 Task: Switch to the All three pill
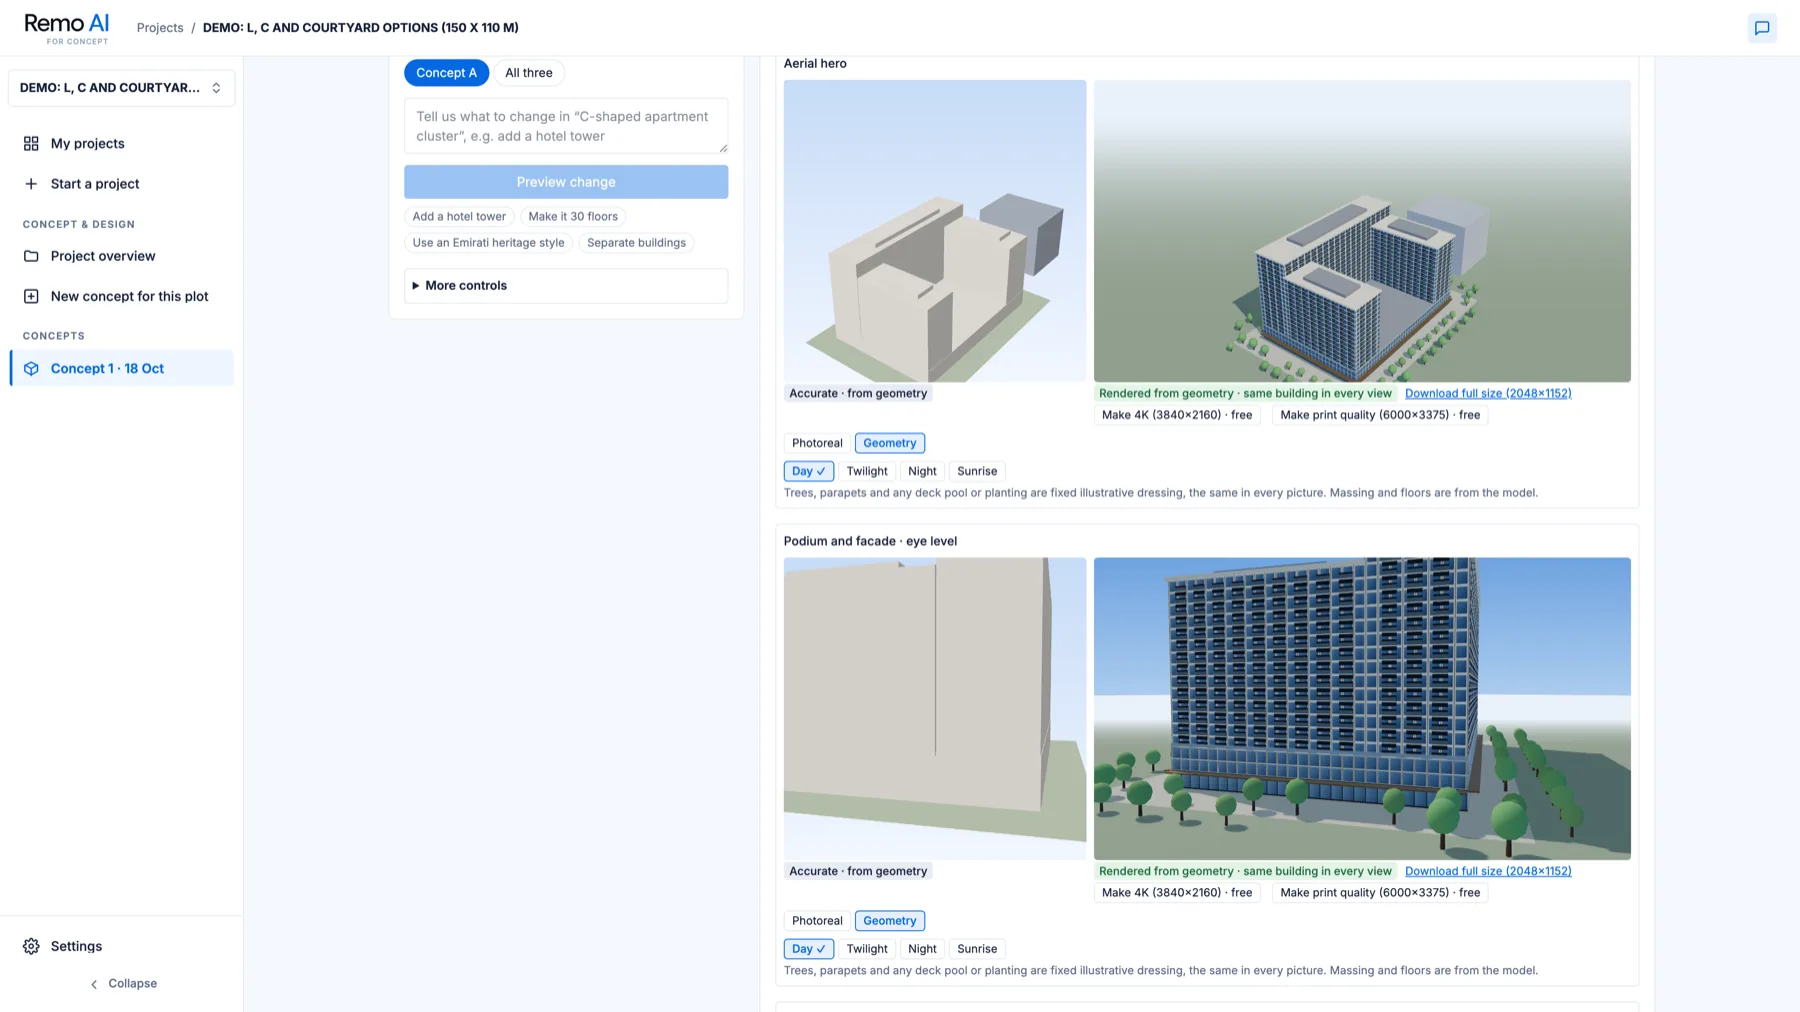coord(529,73)
